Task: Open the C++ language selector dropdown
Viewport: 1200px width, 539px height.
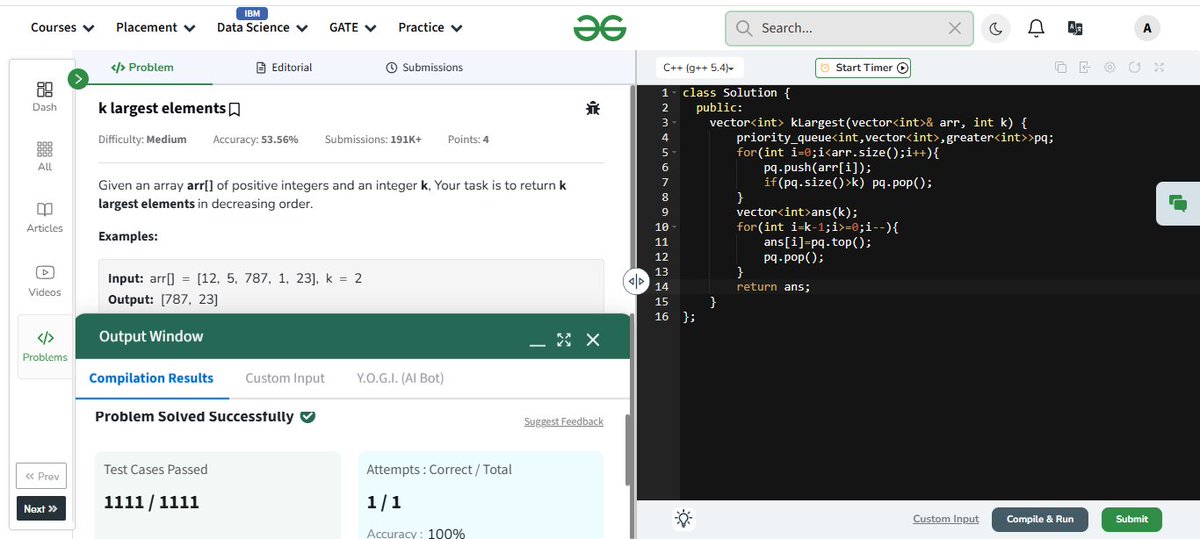Action: [x=697, y=68]
